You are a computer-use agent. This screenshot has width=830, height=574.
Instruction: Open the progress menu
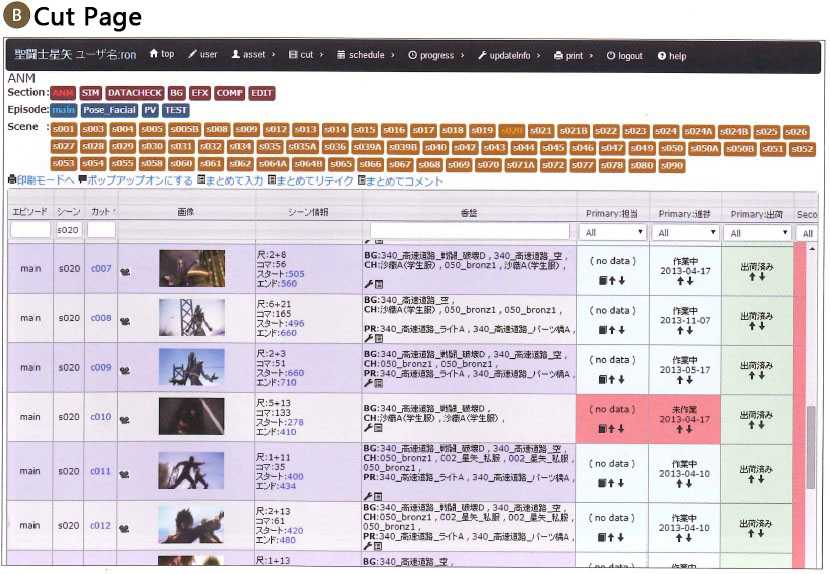coord(436,55)
